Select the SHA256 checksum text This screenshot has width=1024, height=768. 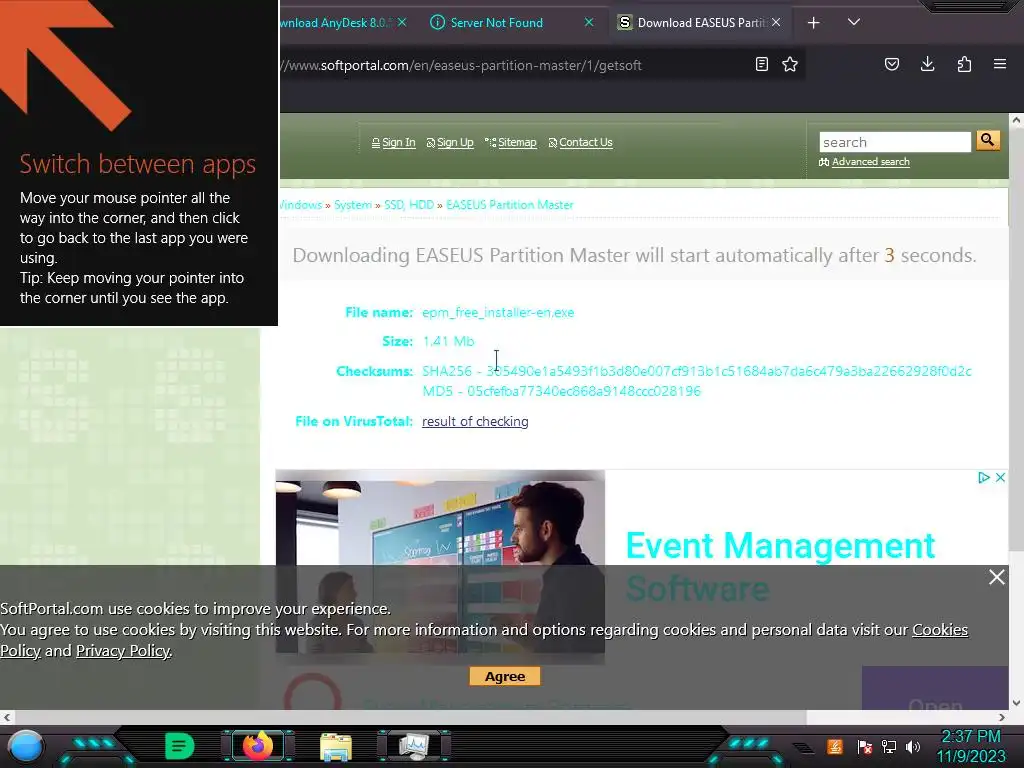pyautogui.click(x=696, y=371)
